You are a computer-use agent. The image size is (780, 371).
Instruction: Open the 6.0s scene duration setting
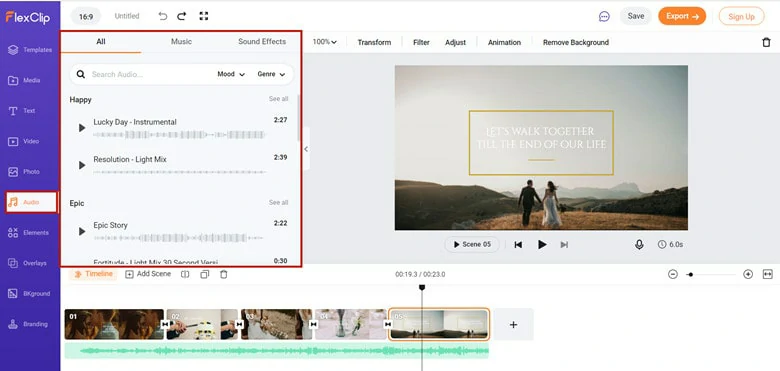(x=670, y=245)
